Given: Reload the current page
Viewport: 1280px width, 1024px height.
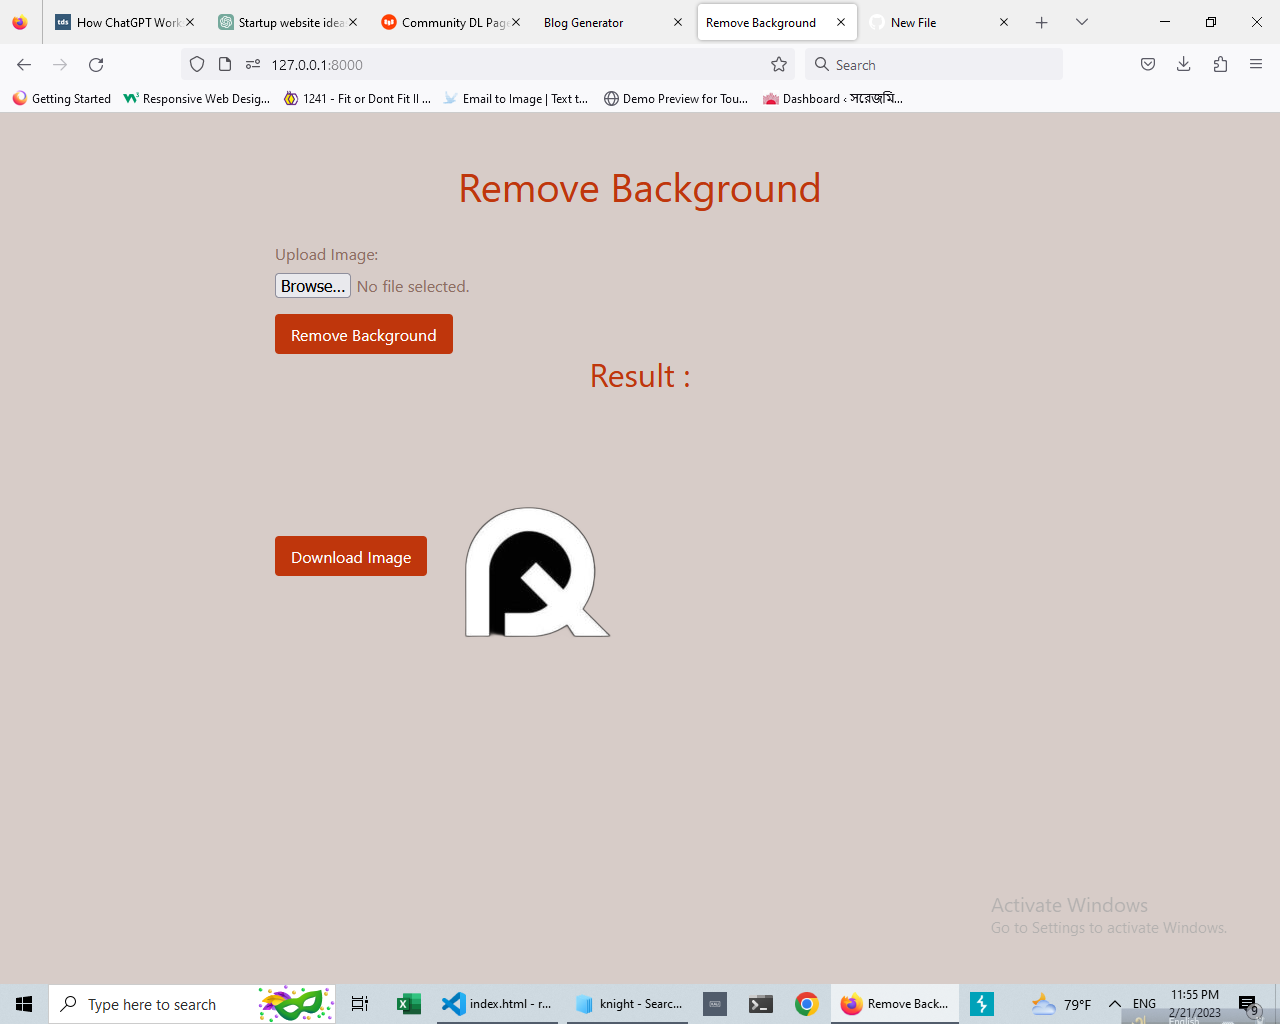Looking at the screenshot, I should point(96,64).
